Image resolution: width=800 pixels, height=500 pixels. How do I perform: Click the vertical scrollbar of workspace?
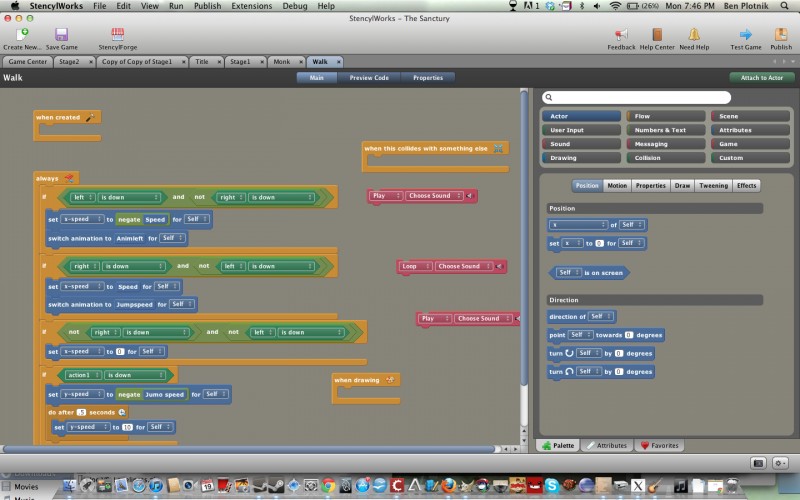(x=523, y=237)
